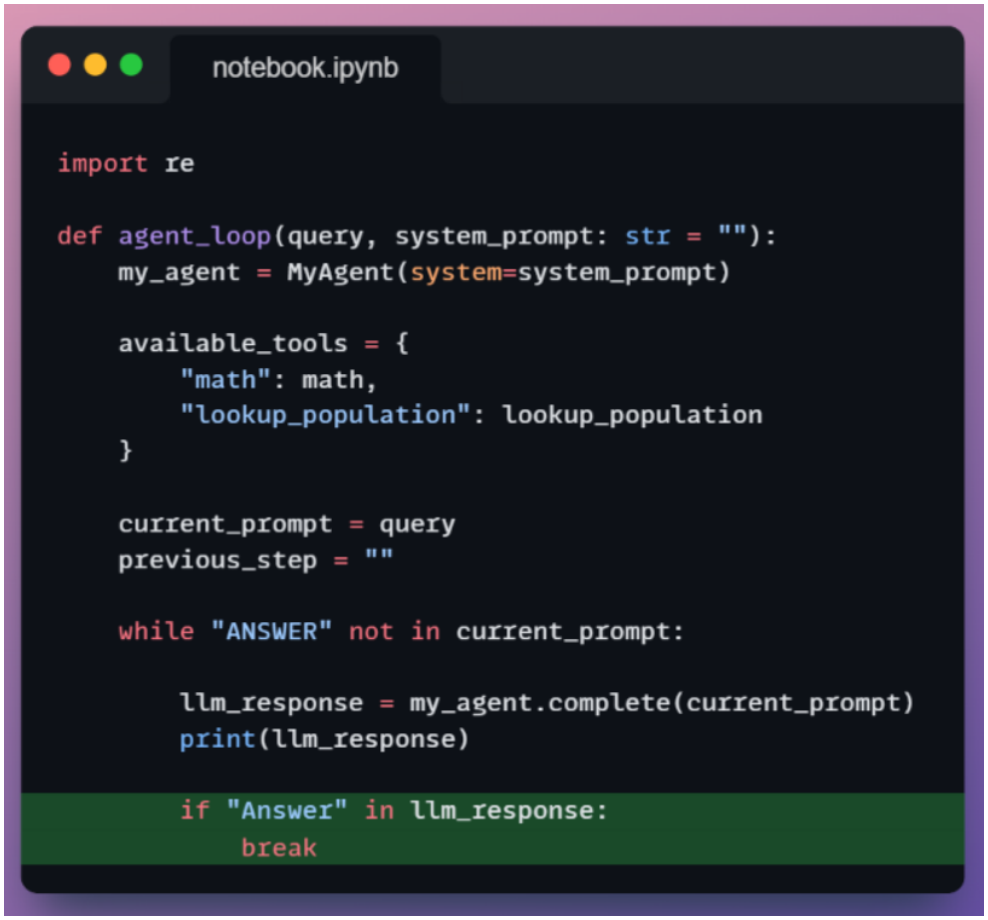988x920 pixels.
Task: Click the highlighted 'if "Answer" in llm_response' line
Action: (x=493, y=811)
